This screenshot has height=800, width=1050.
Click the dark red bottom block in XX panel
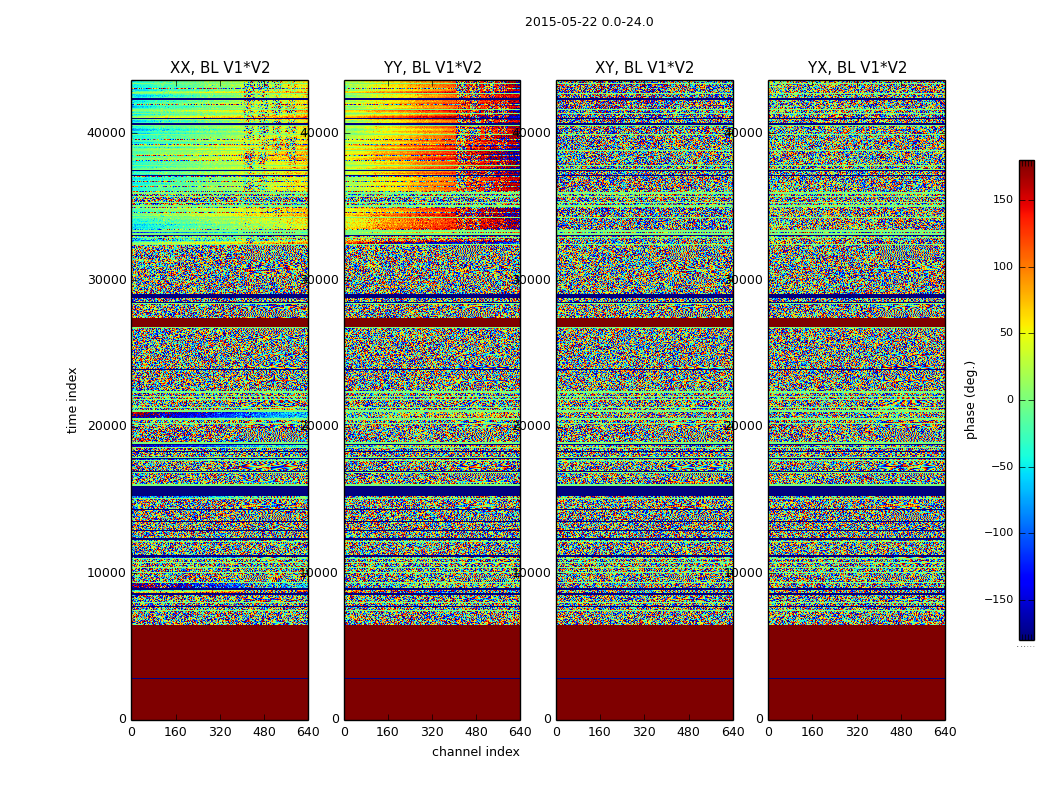(x=220, y=672)
